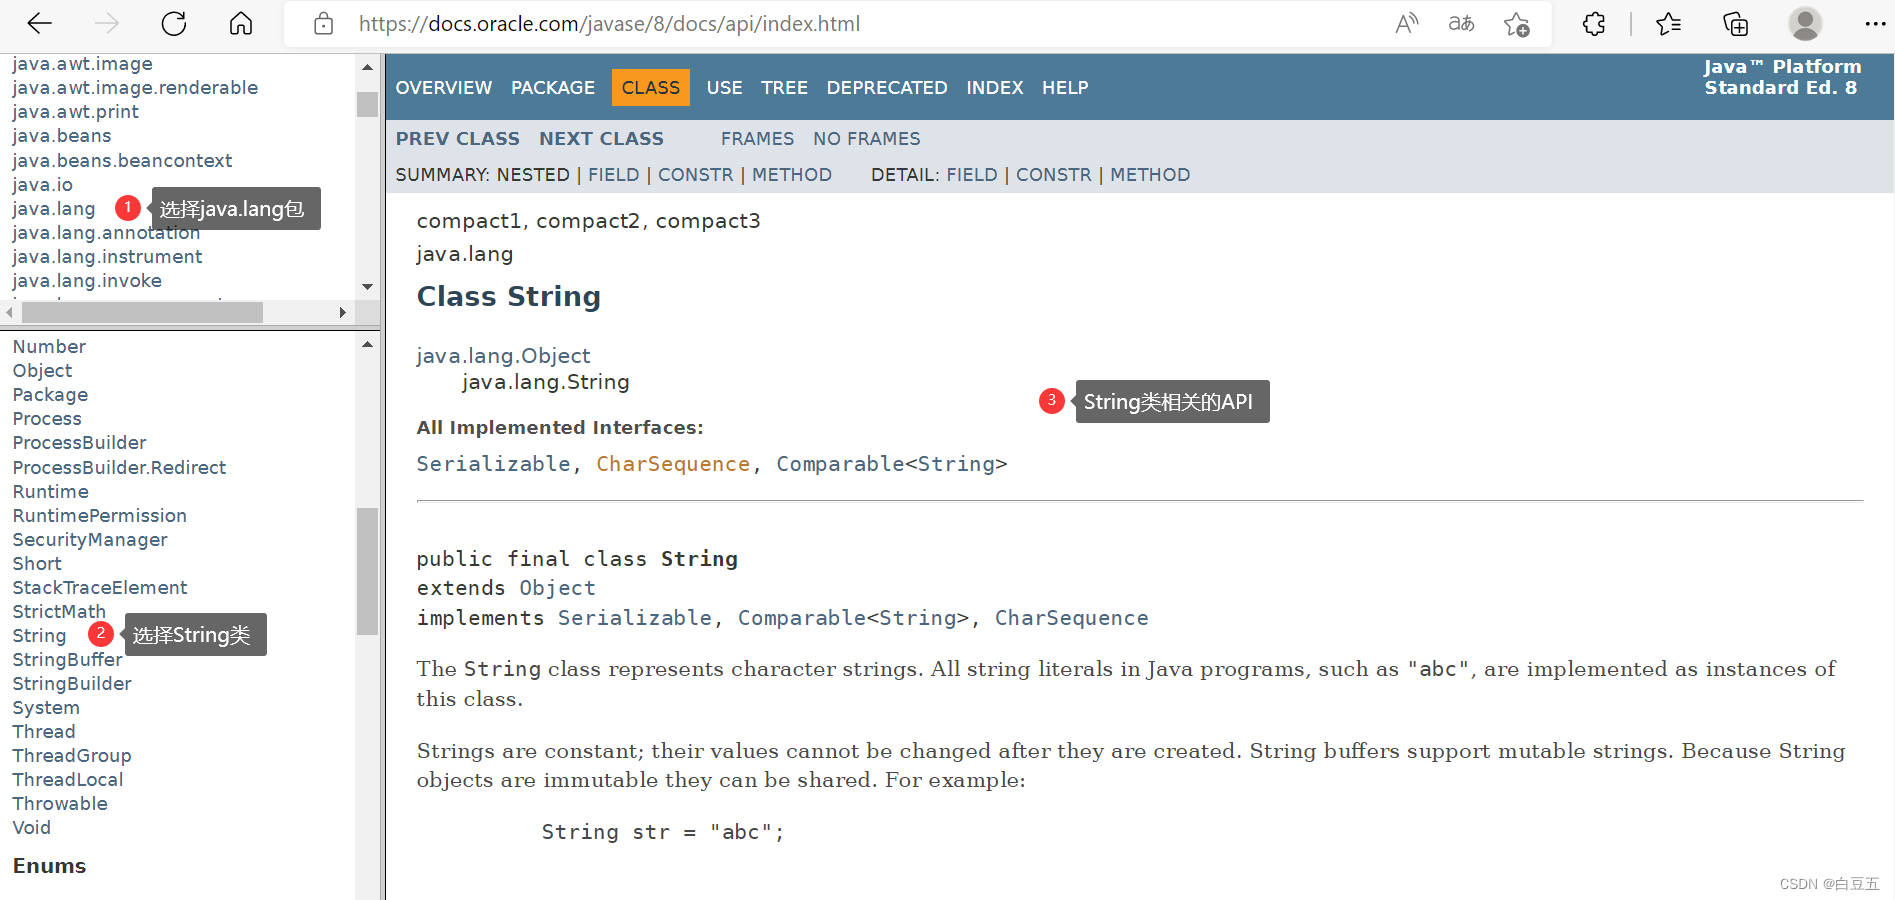Select the java.awt.image.renderable package

[135, 88]
